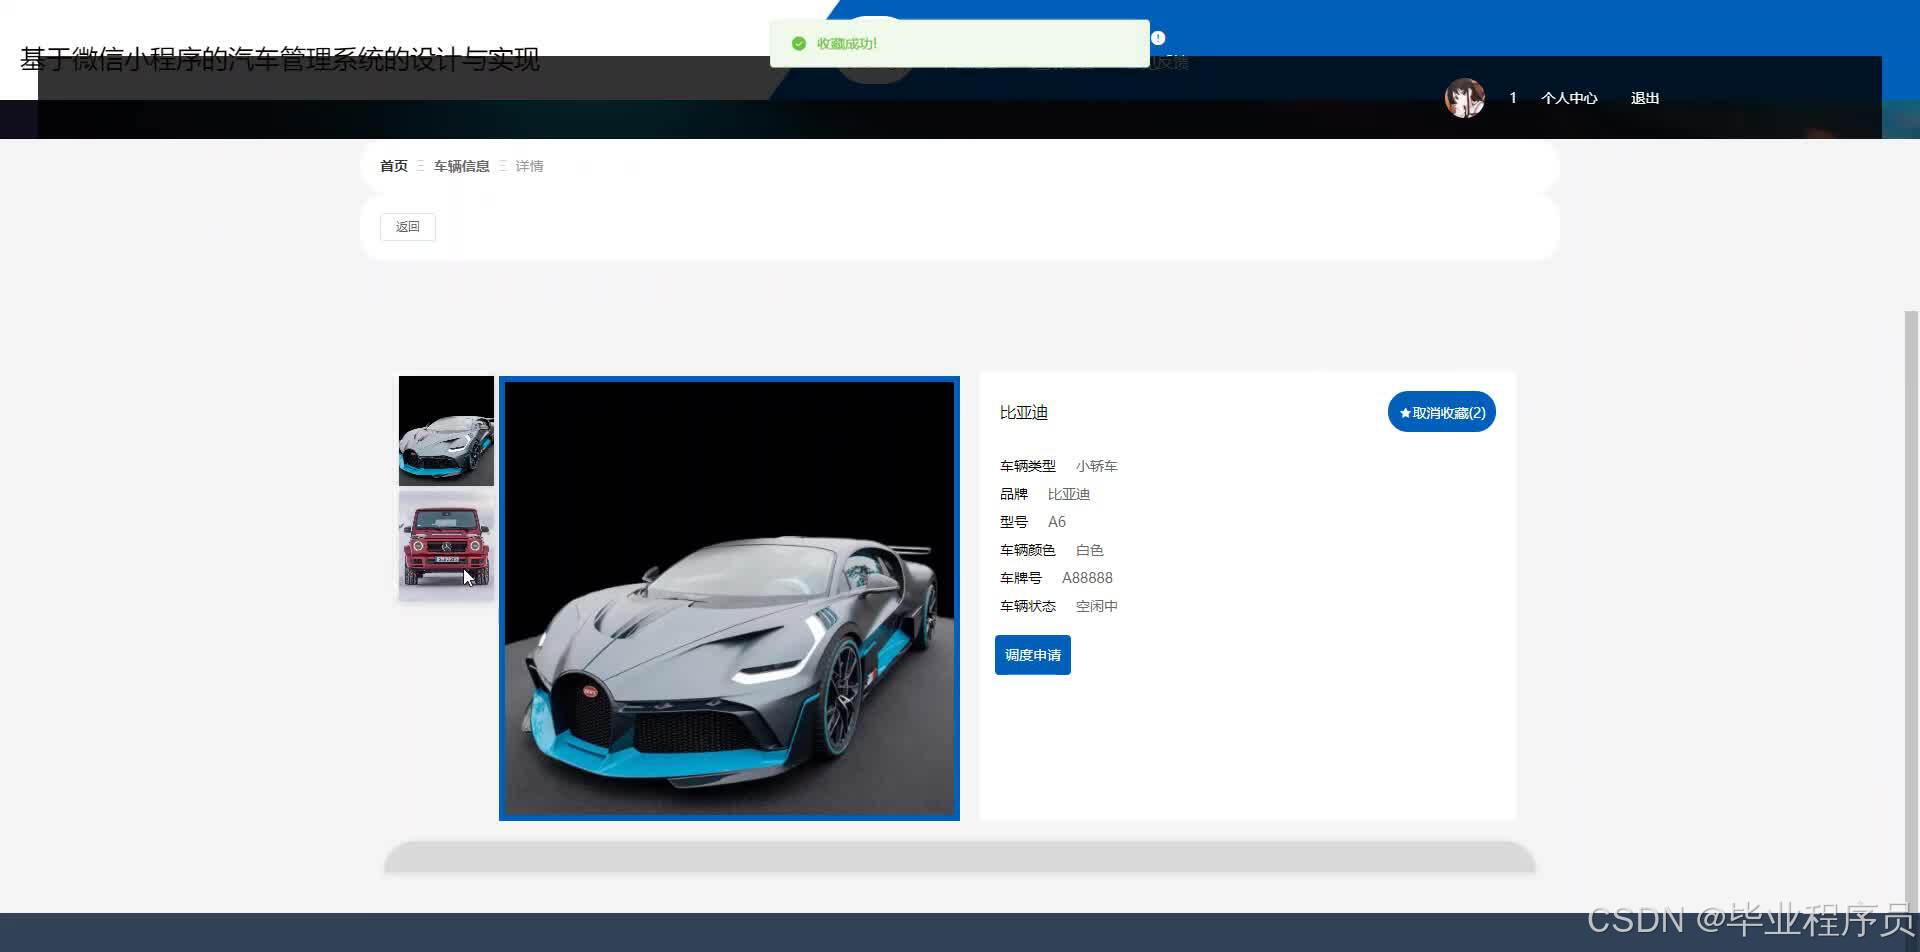The image size is (1920, 952).
Task: Click the 车辆状态 label
Action: (1028, 606)
